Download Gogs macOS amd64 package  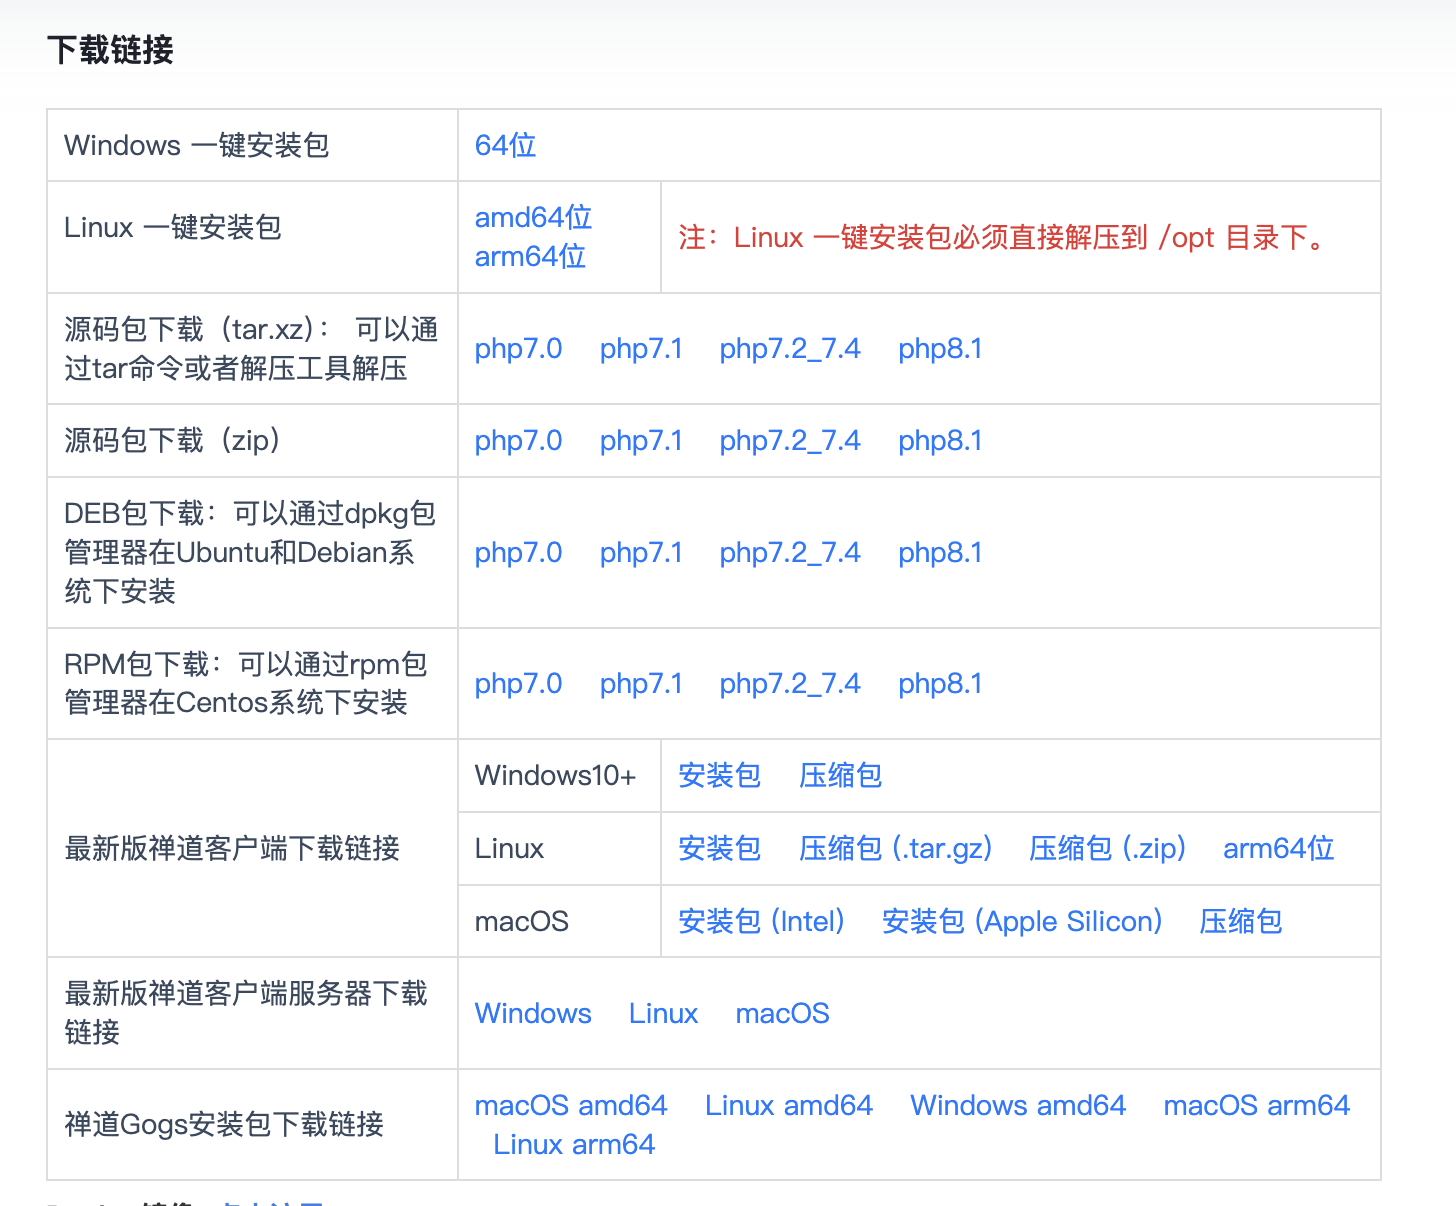(571, 1105)
